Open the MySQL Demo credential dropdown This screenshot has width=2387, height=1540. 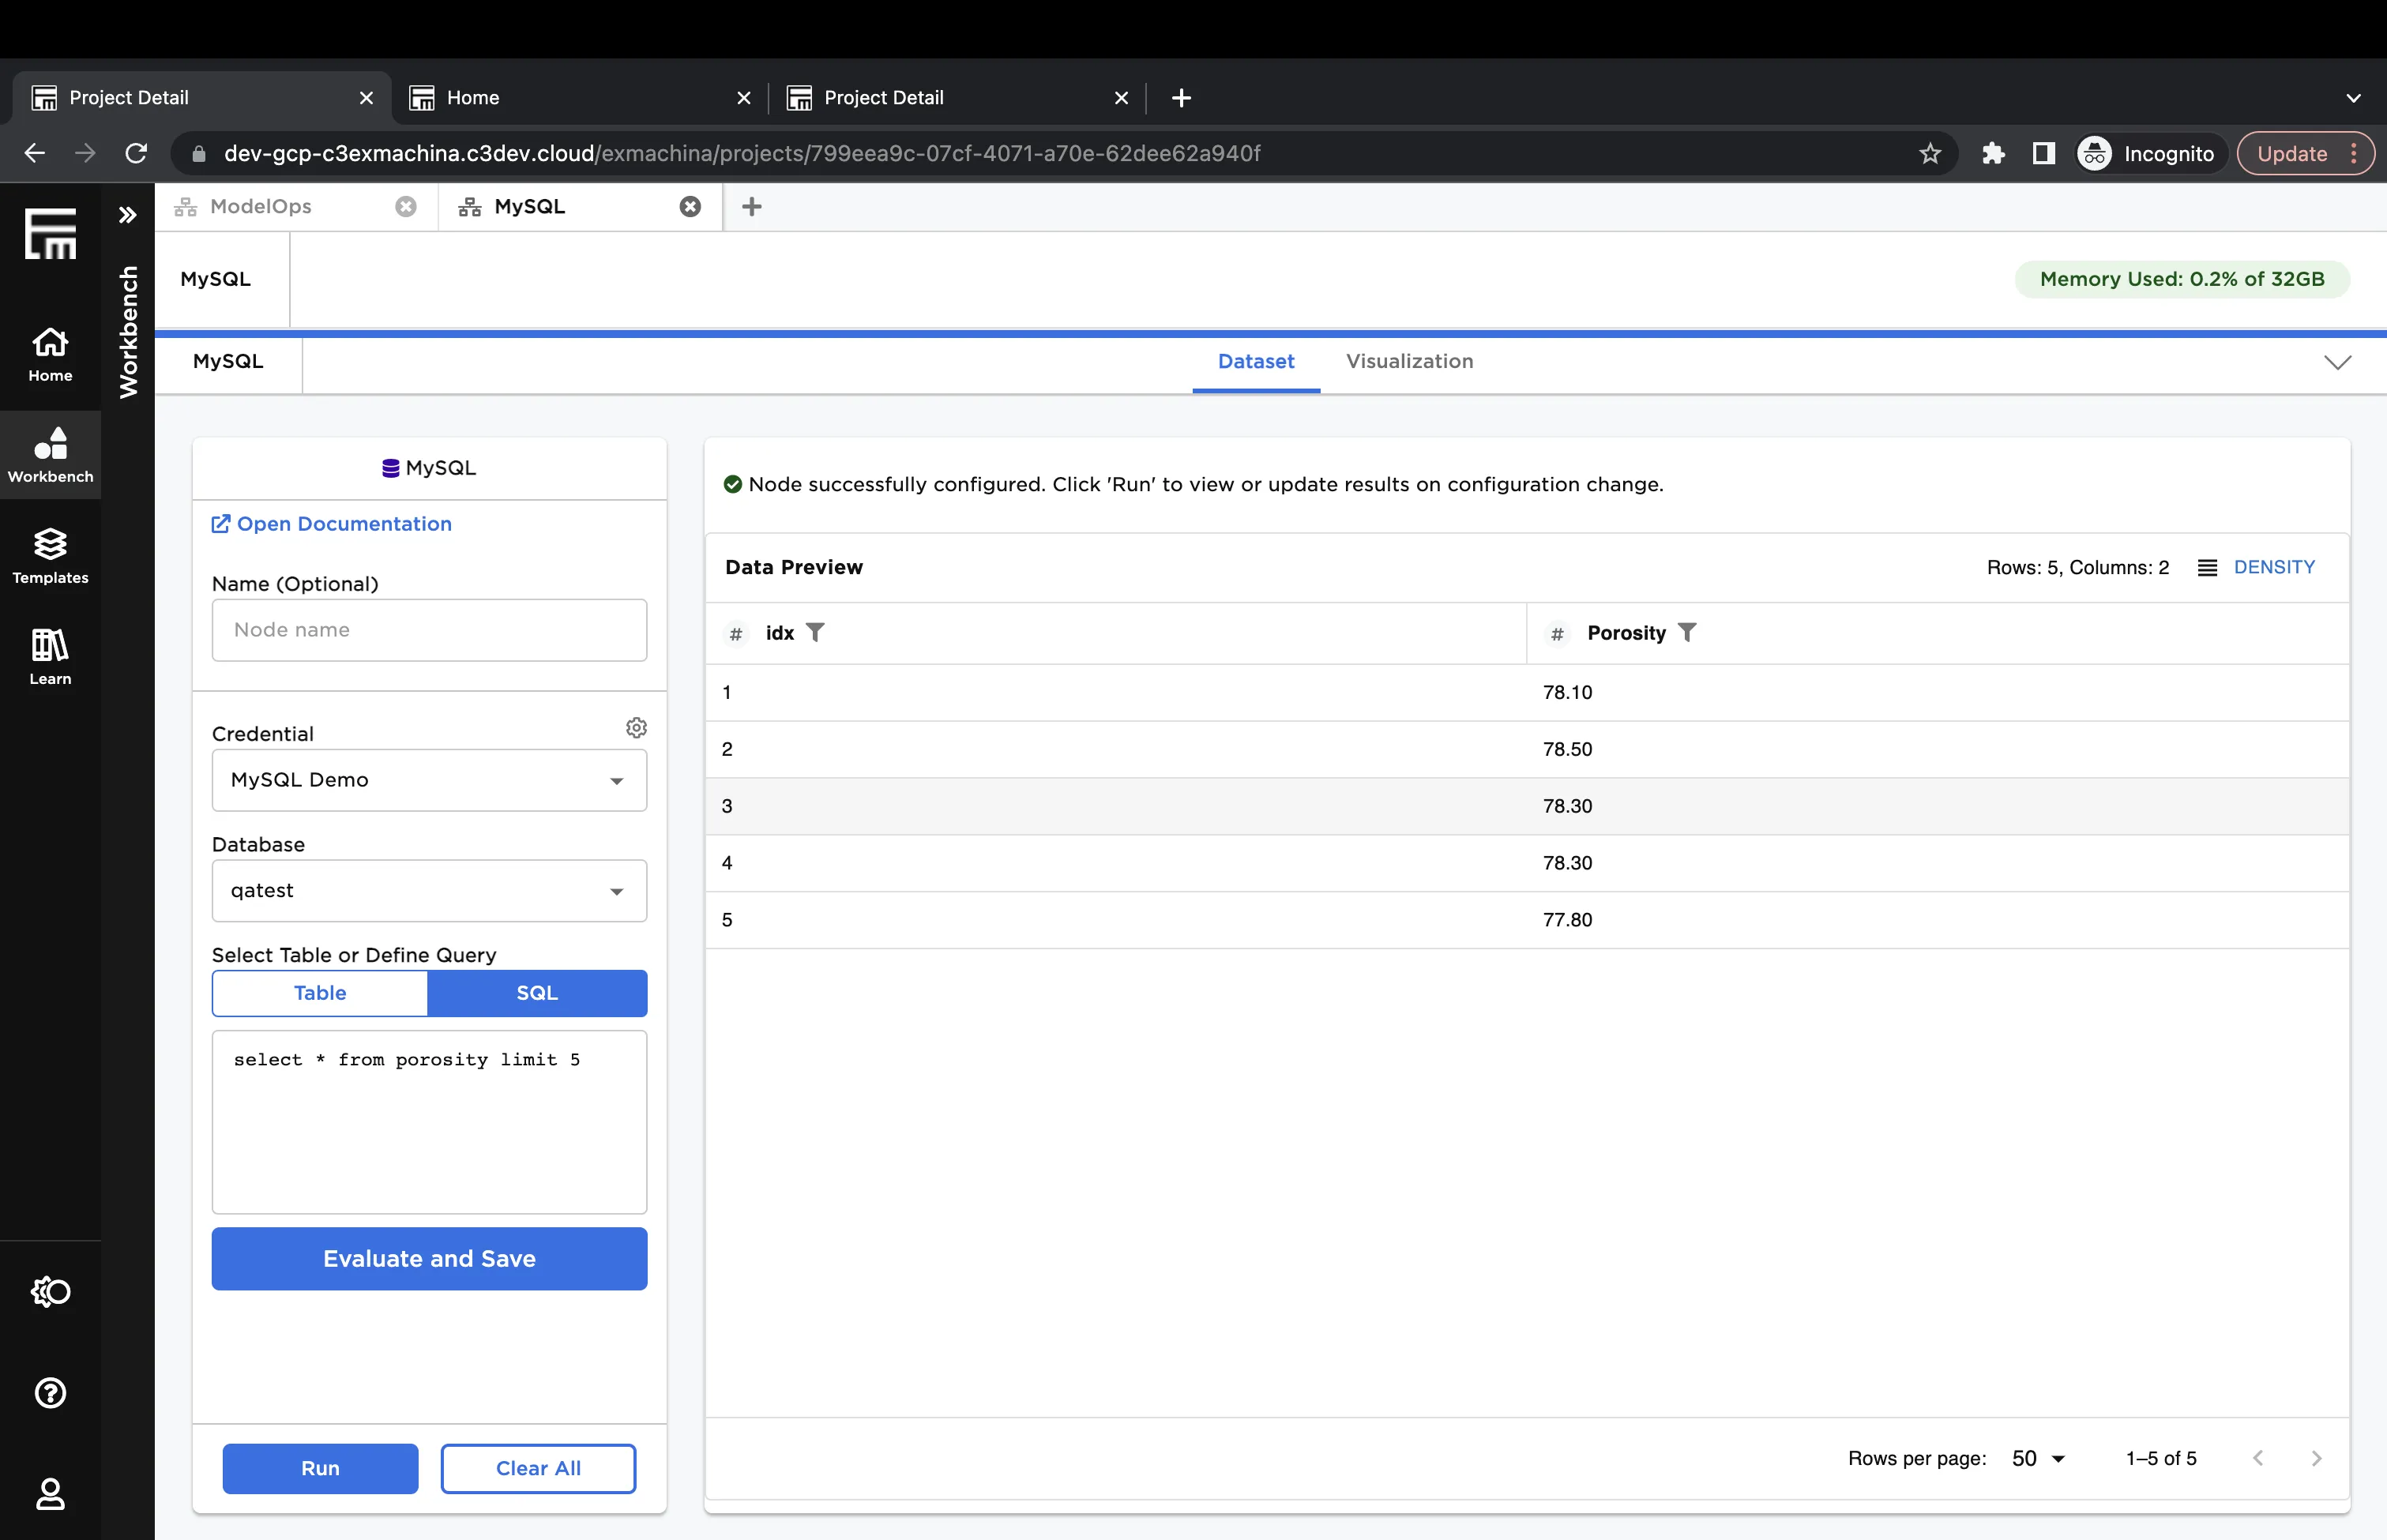click(x=429, y=781)
